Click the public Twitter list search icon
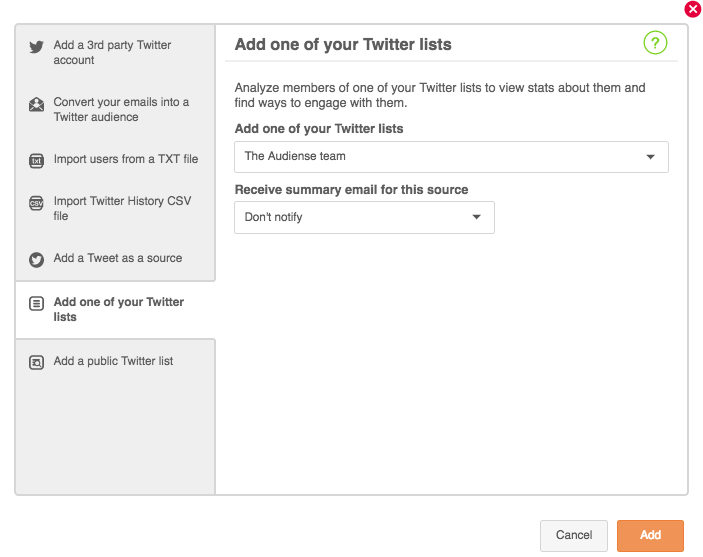 coord(36,362)
